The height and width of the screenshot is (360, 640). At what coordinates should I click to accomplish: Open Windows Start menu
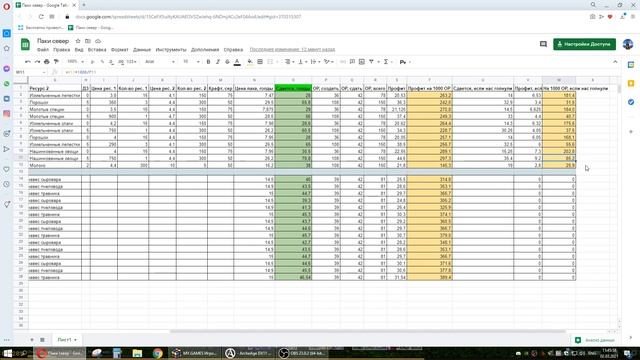coord(7,353)
